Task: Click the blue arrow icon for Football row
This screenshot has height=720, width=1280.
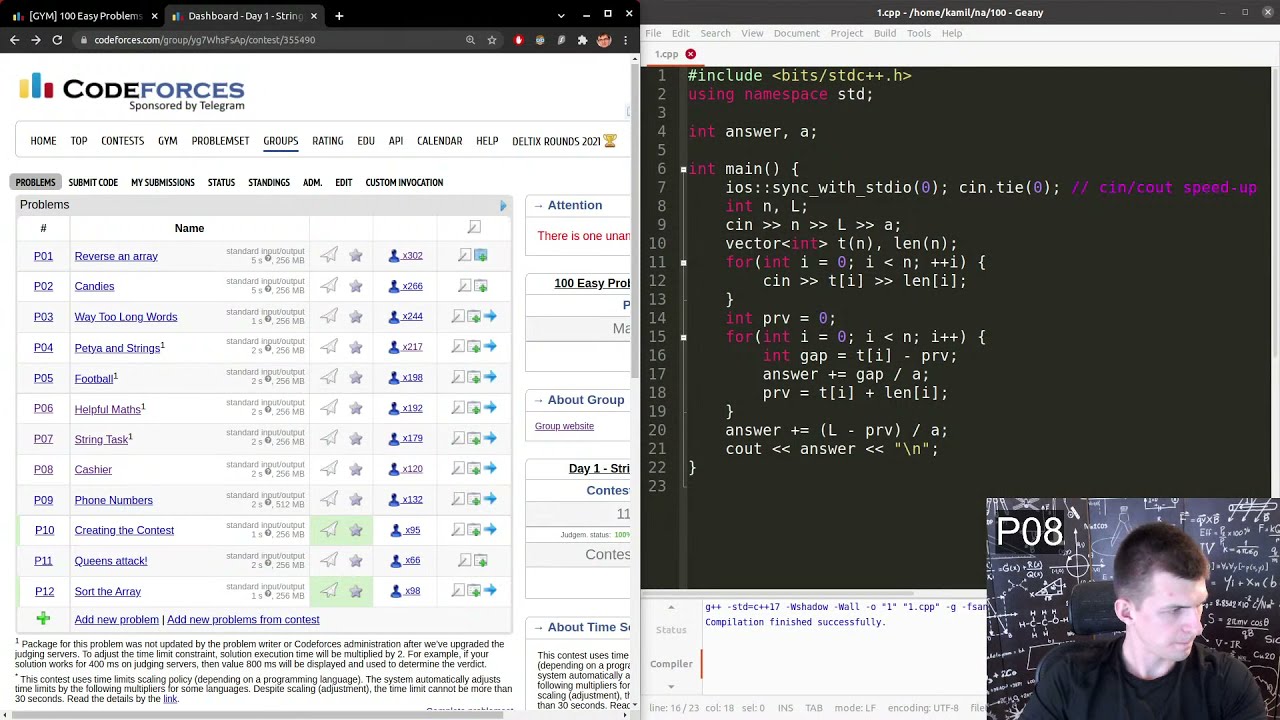Action: pos(490,377)
